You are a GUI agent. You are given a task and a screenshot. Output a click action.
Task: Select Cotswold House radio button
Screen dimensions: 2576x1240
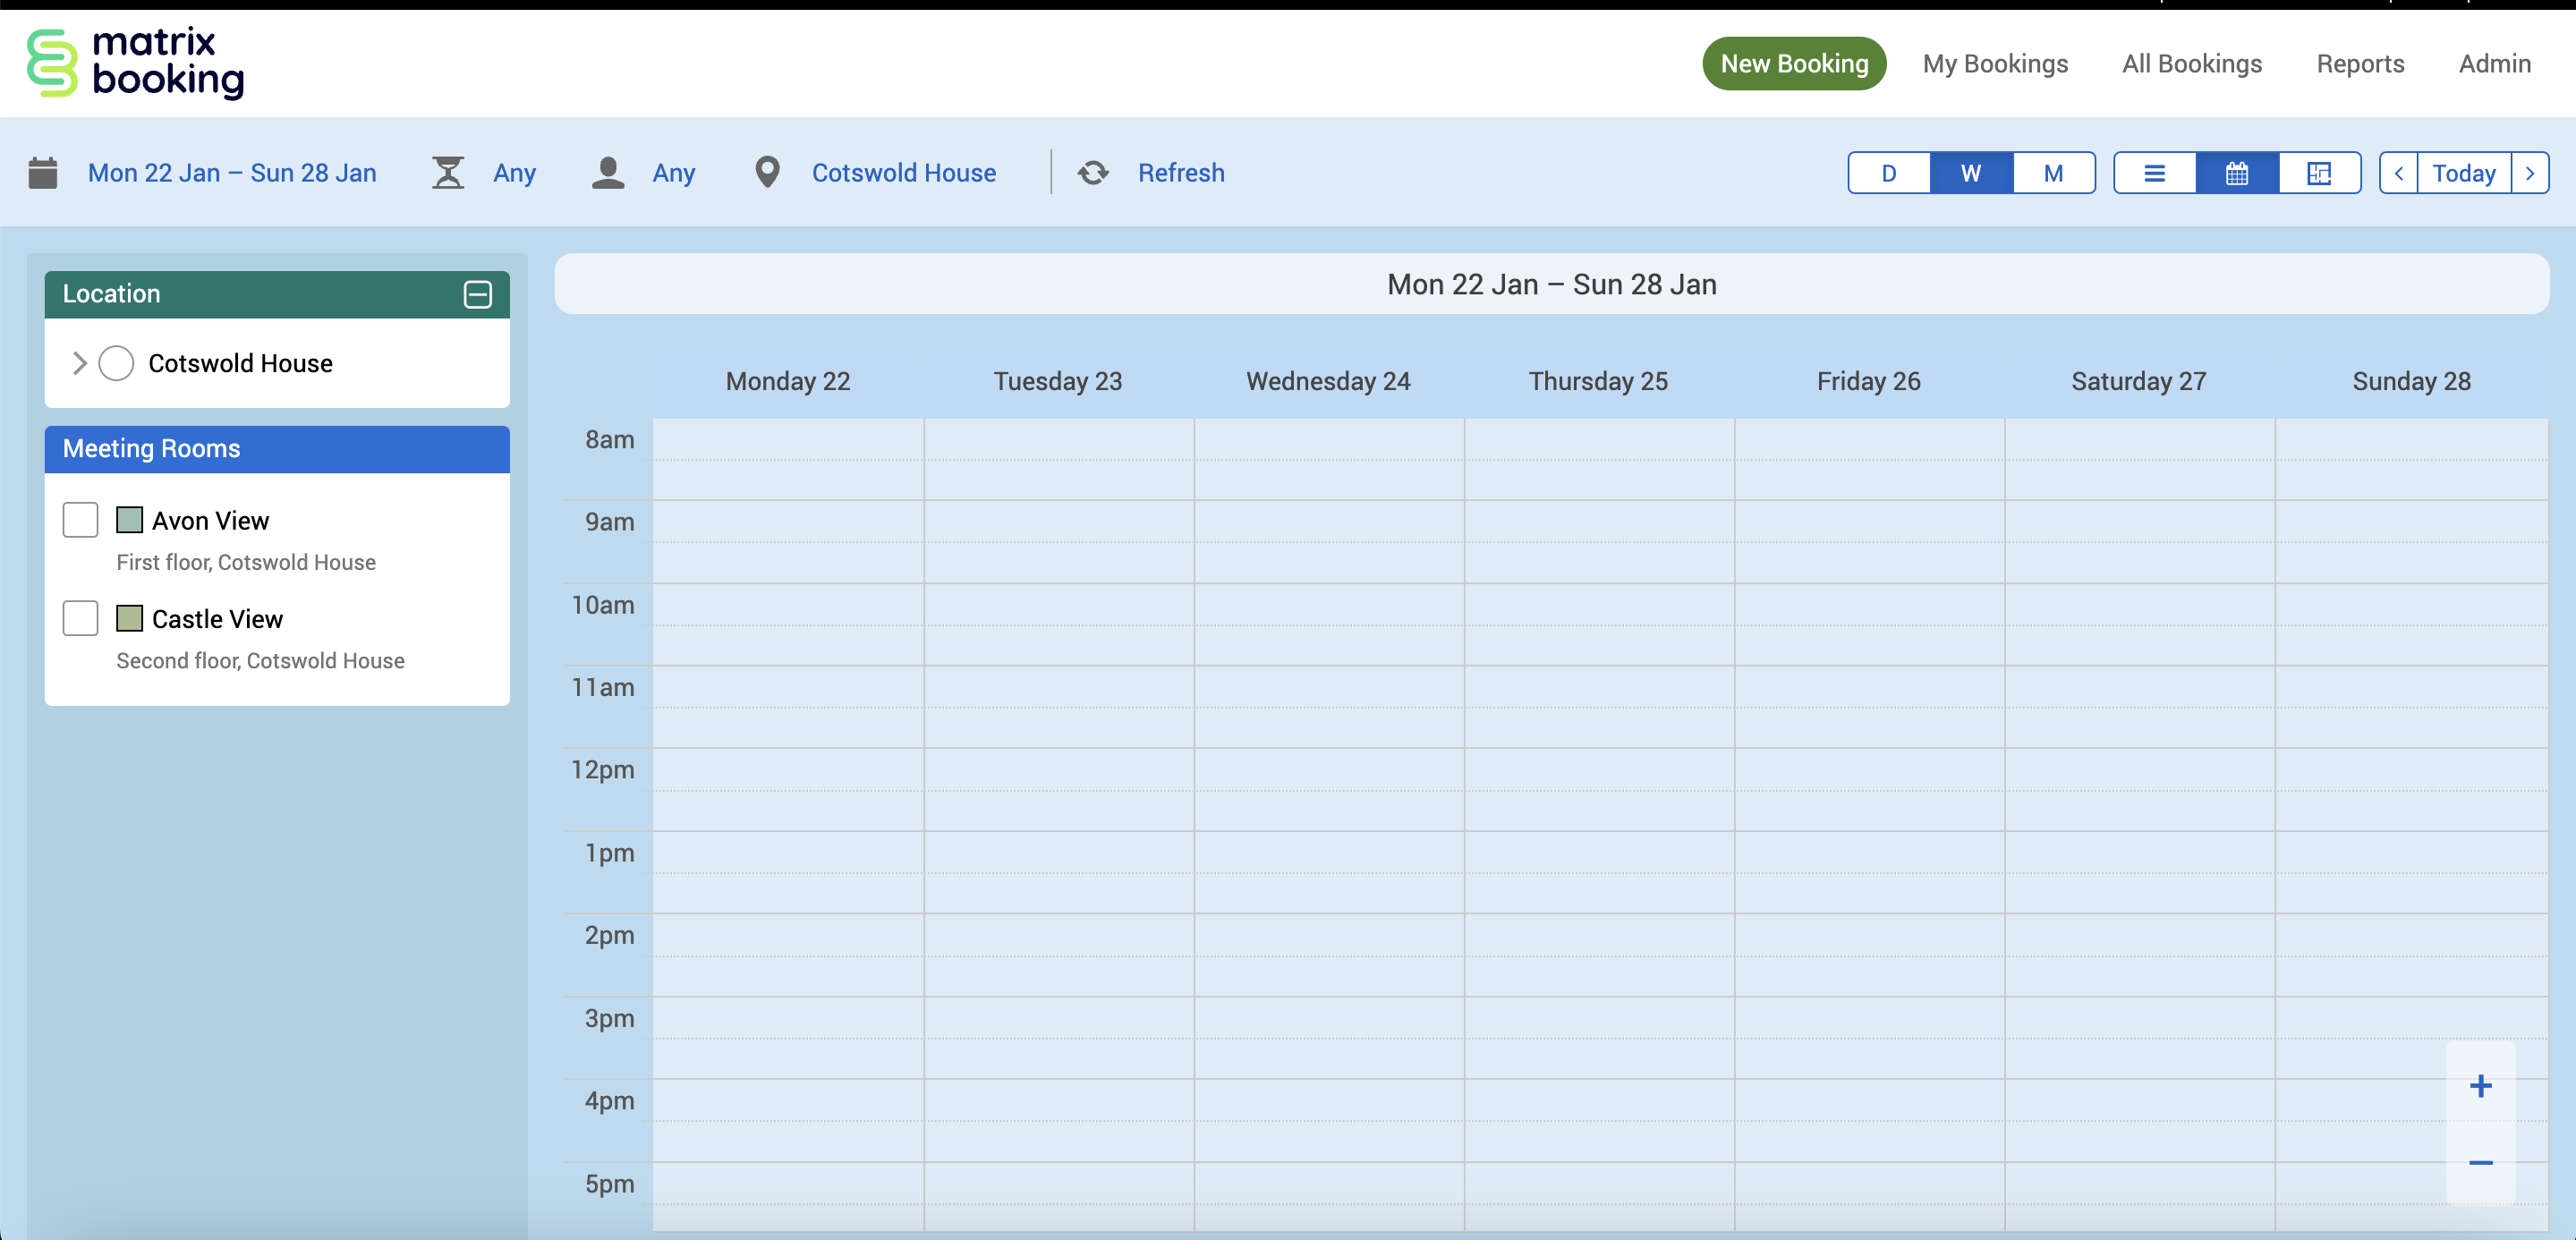(x=116, y=363)
